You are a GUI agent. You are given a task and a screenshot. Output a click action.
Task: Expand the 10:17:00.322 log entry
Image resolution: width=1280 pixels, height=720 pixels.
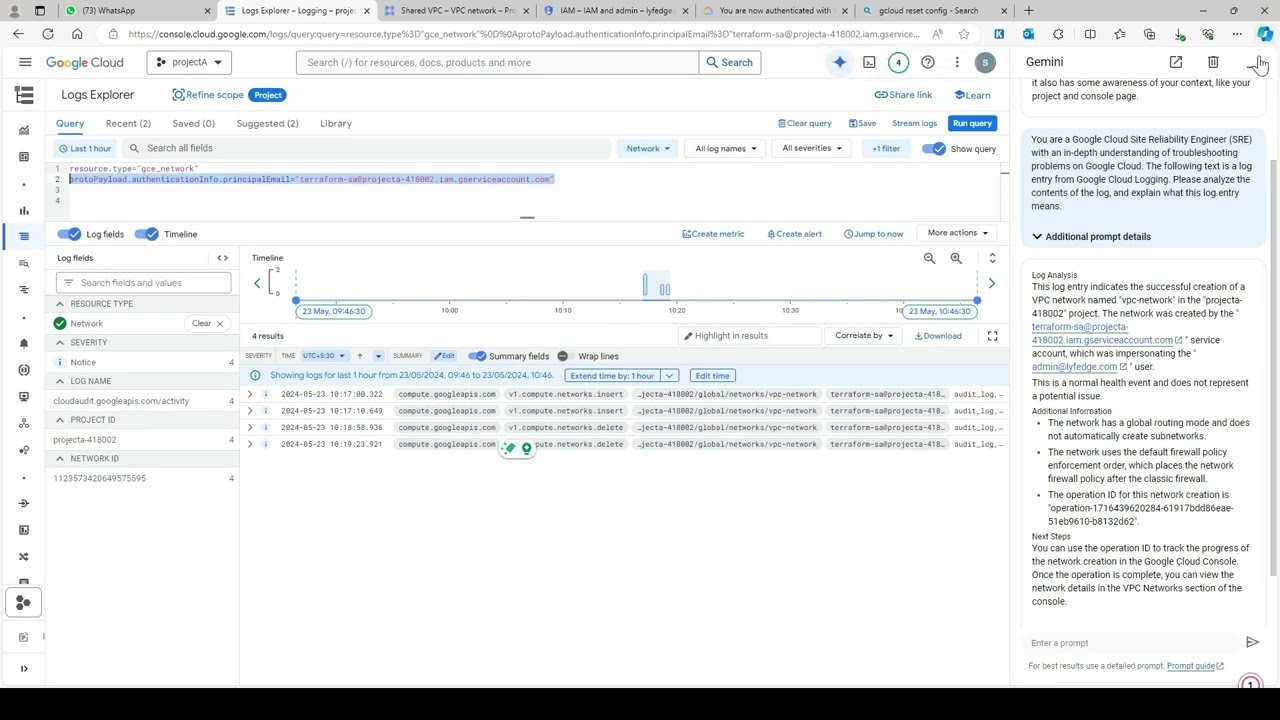coord(250,394)
